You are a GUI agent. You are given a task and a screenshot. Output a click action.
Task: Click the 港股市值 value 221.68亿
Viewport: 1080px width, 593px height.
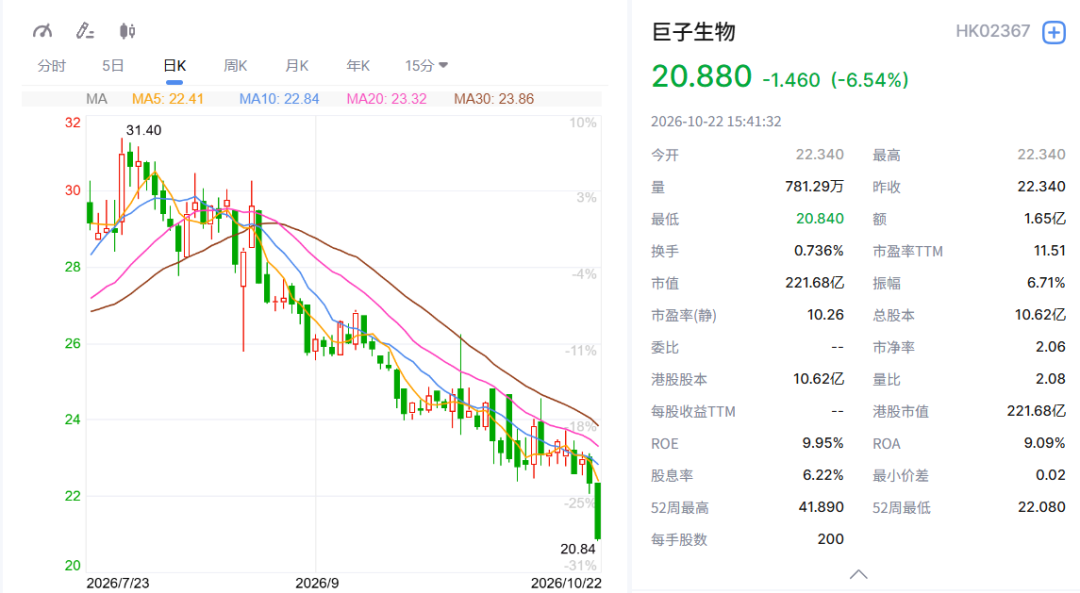click(1036, 411)
